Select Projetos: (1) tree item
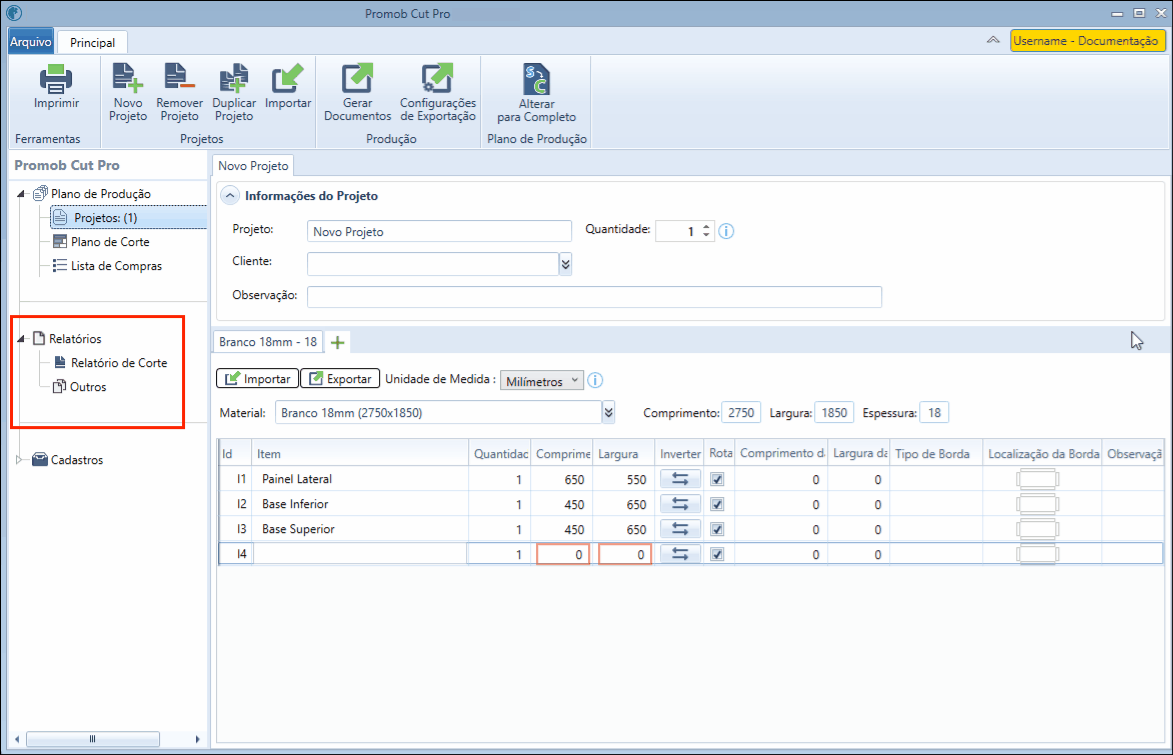This screenshot has height=755, width=1173. [129, 218]
